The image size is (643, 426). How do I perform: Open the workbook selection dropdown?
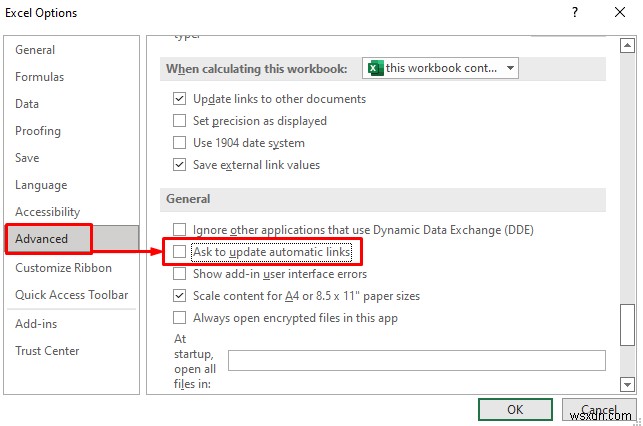(440, 68)
